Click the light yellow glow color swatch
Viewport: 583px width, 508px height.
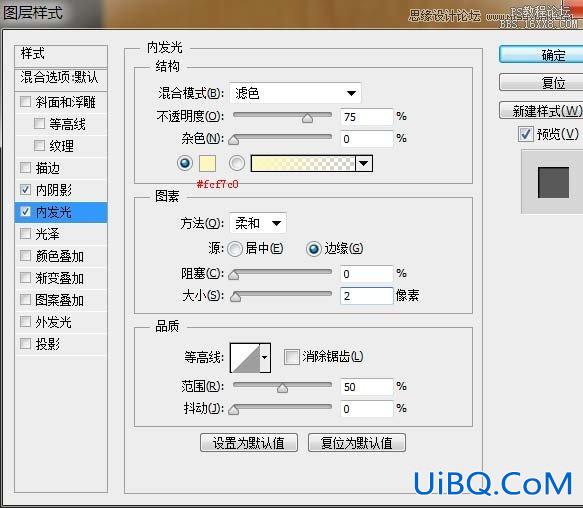pos(207,163)
